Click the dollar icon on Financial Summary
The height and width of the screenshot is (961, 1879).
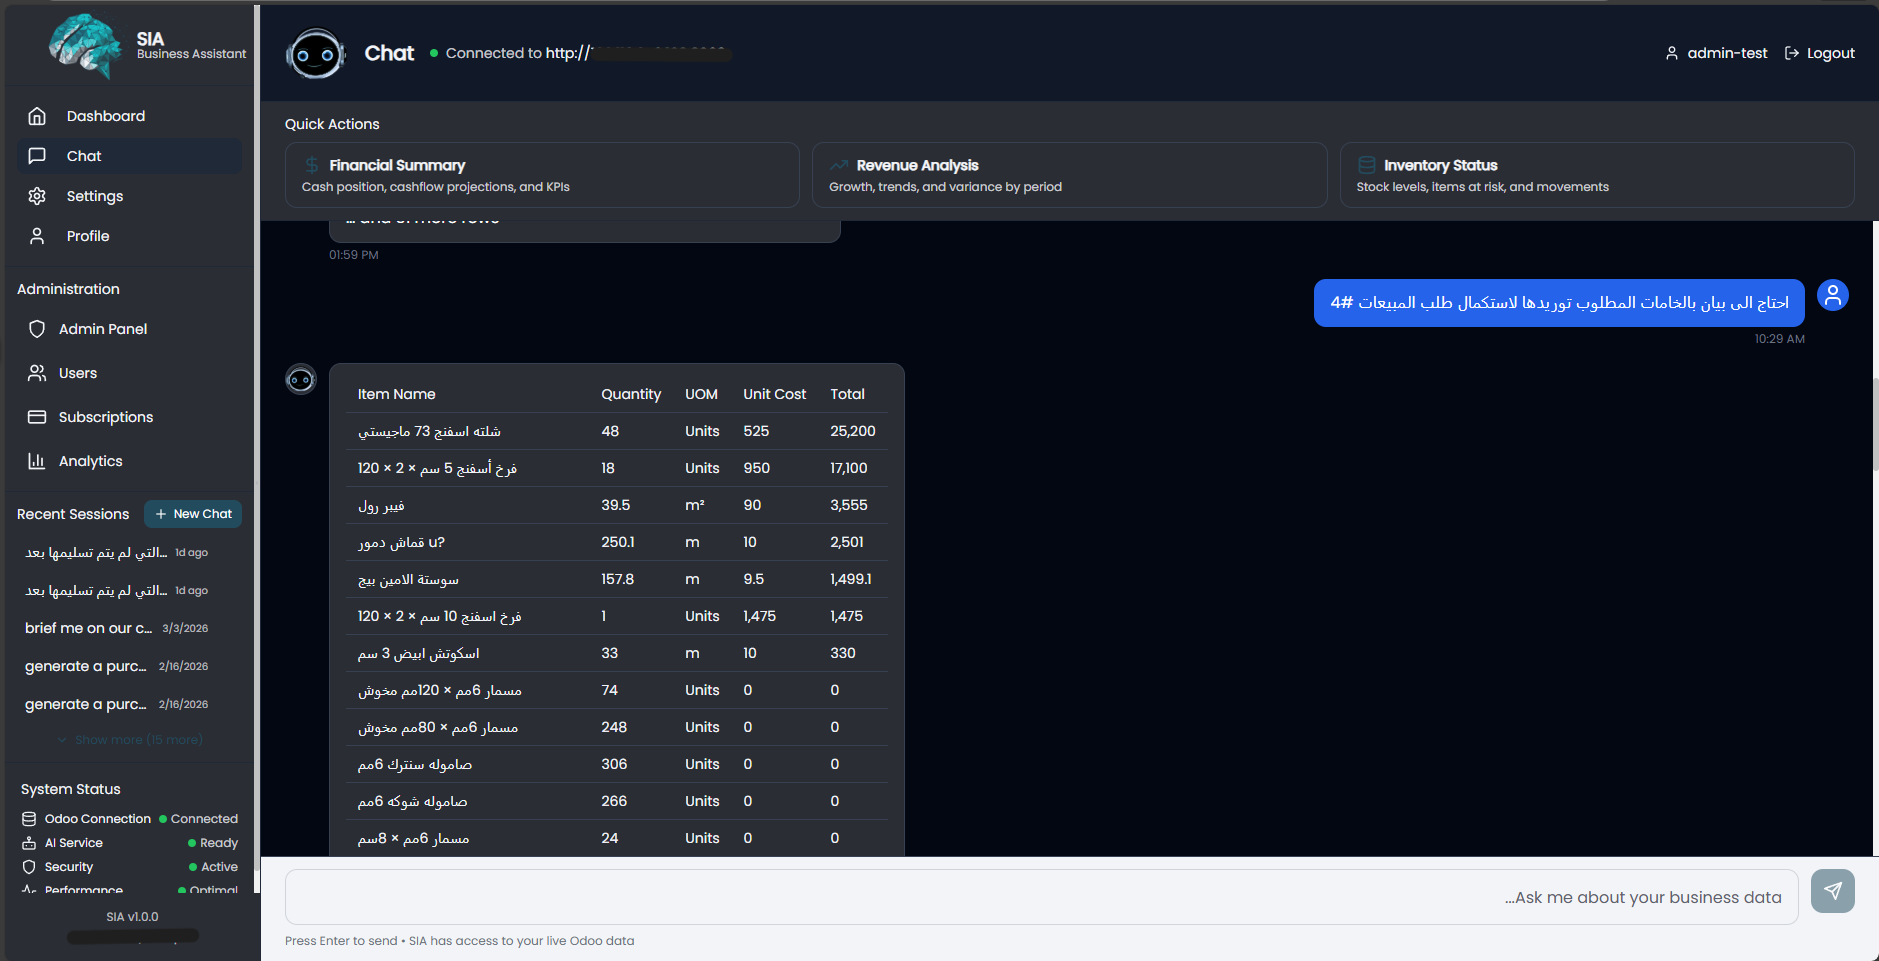tap(312, 165)
